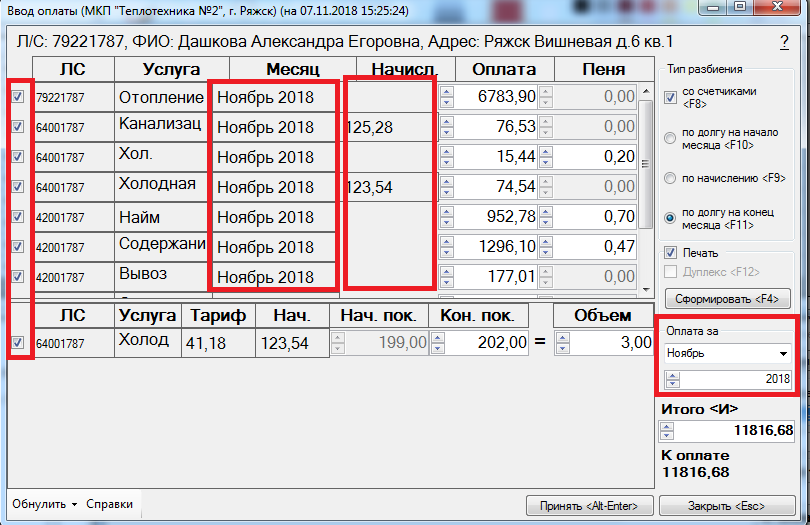
Task: Toggle the Печать checkbox
Action: point(672,253)
